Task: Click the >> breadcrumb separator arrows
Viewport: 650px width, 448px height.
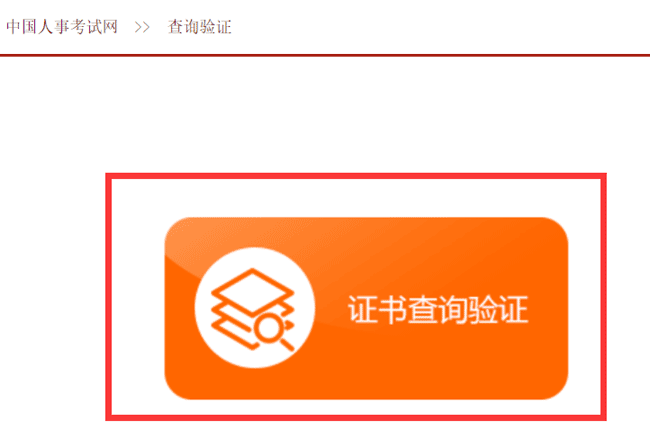Action: (x=142, y=27)
